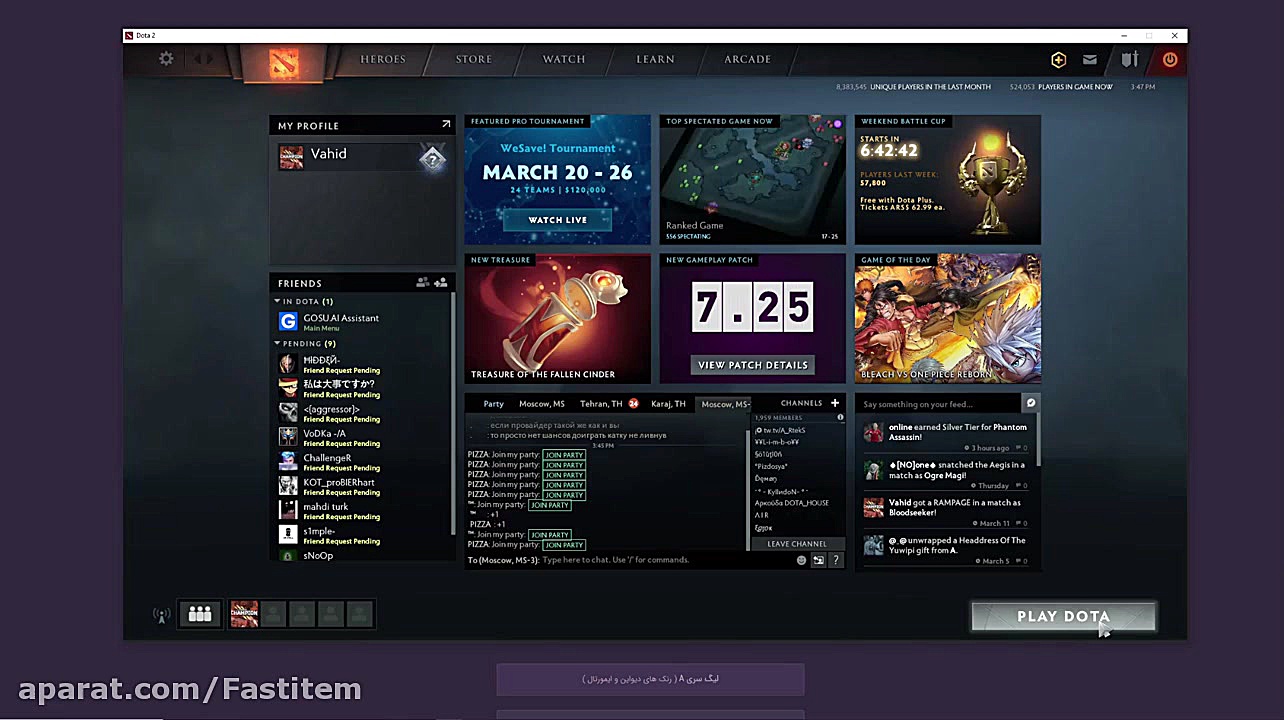1284x720 pixels.
Task: Click the channel info icon by members count
Action: click(x=840, y=417)
